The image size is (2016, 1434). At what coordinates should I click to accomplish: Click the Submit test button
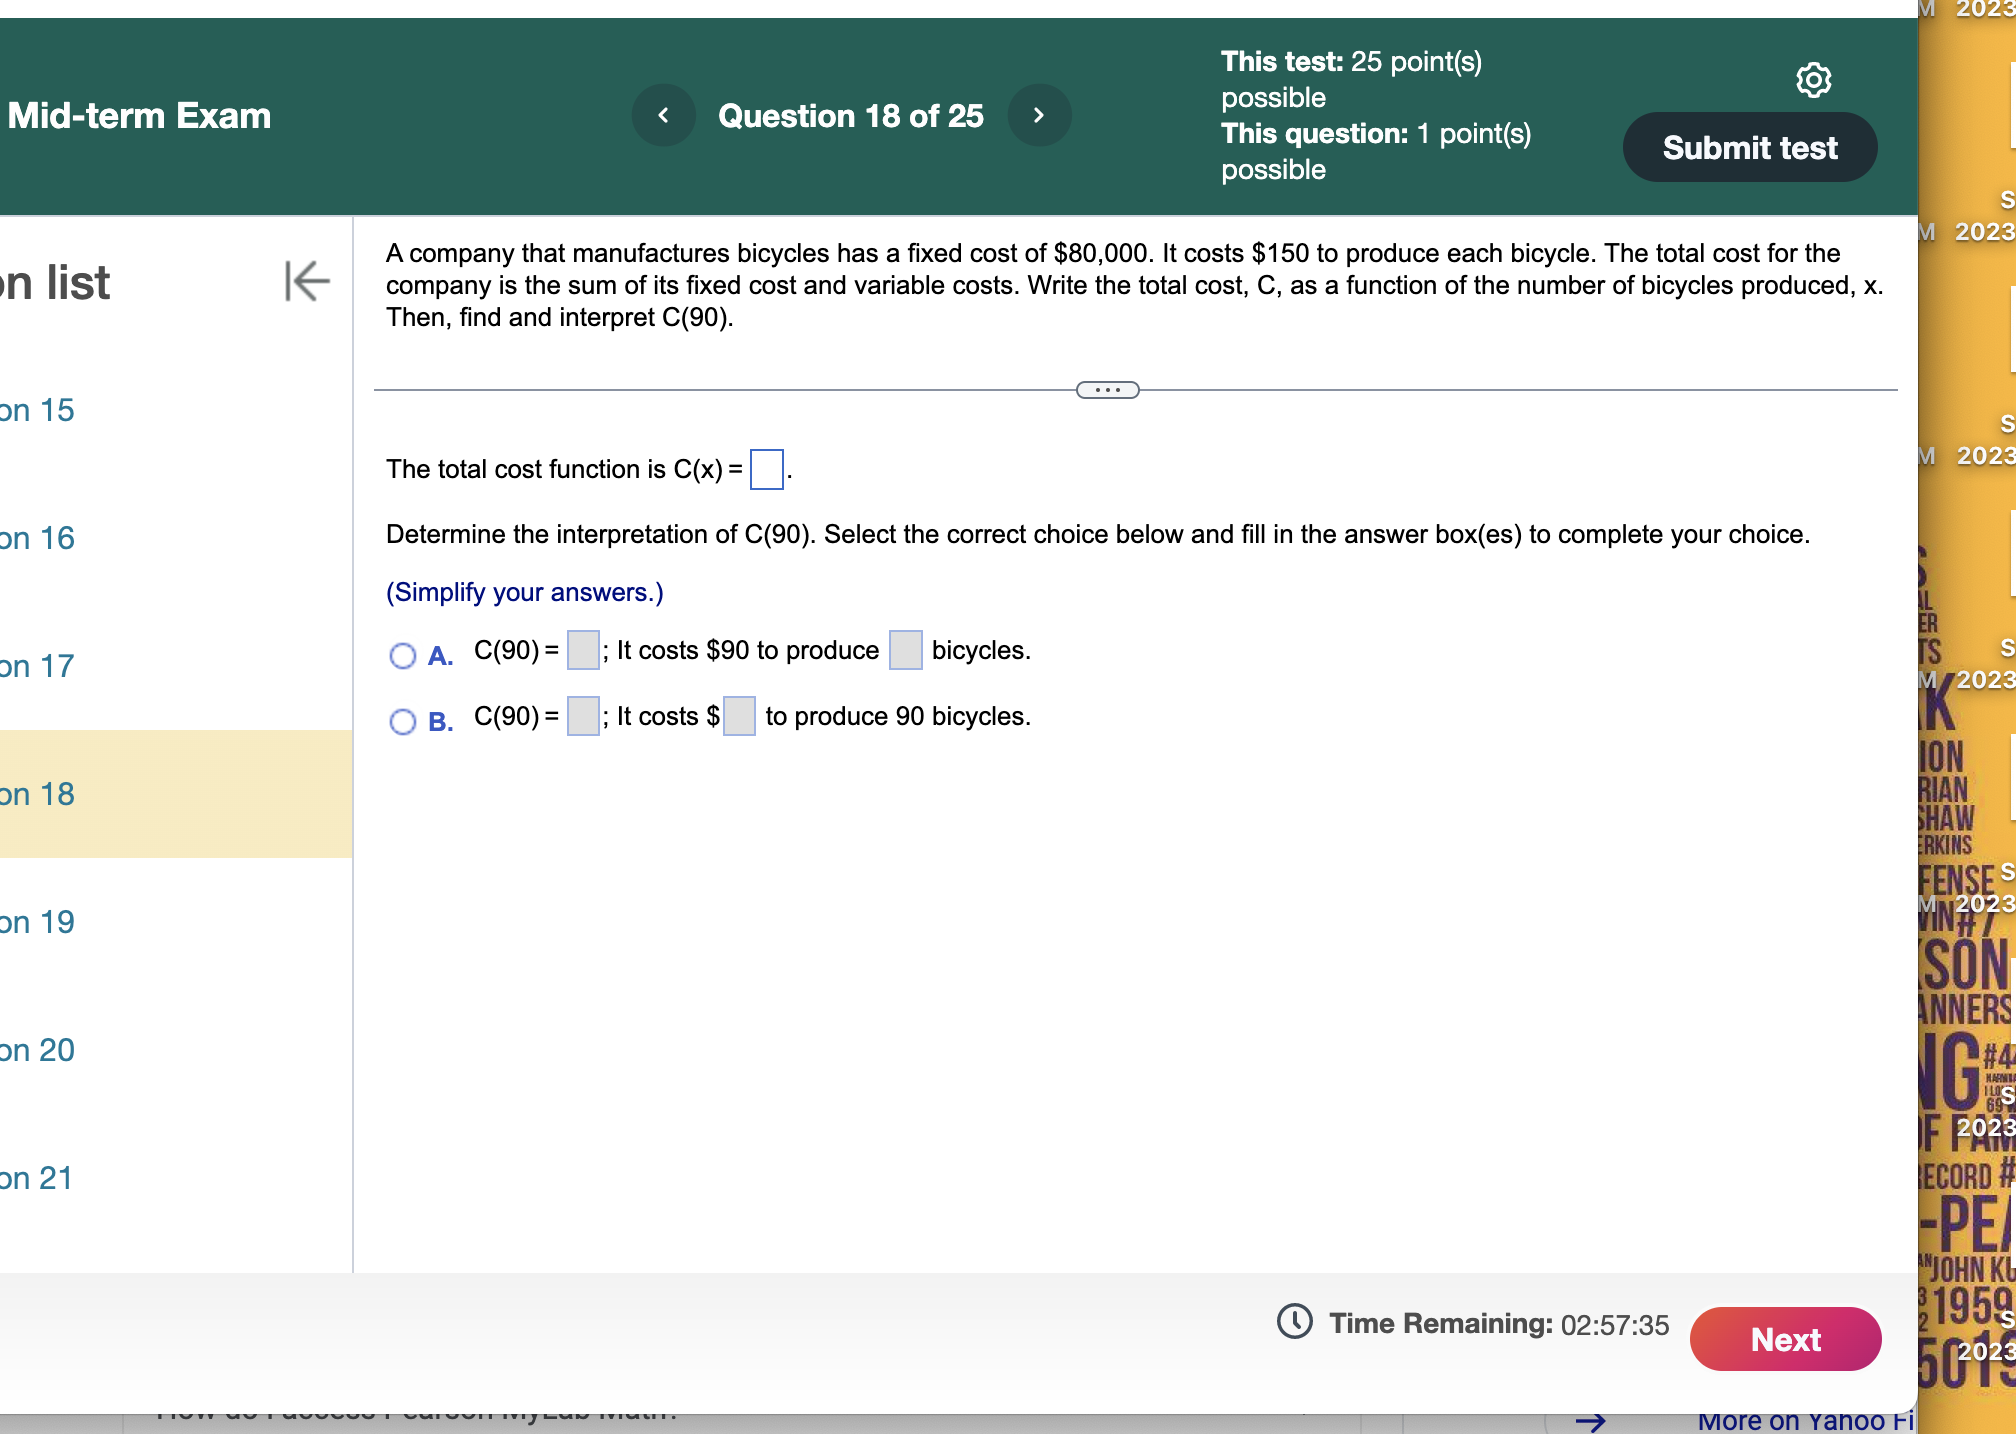(1750, 146)
